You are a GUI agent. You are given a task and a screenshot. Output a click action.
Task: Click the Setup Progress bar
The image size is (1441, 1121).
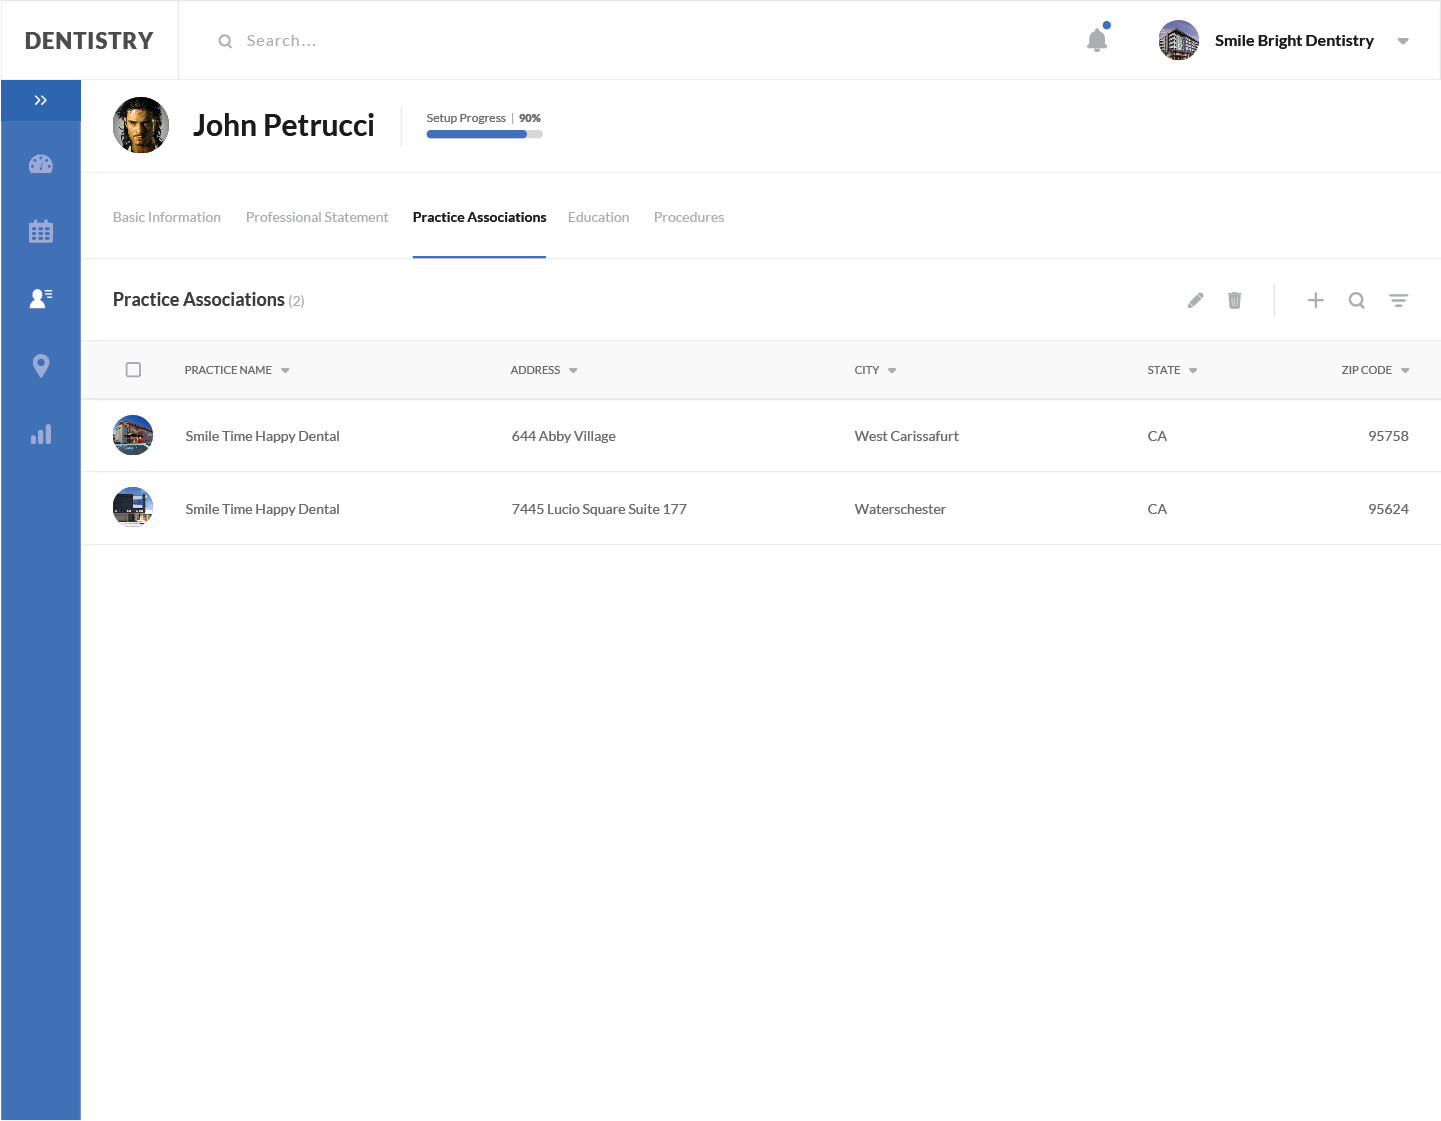pyautogui.click(x=484, y=134)
